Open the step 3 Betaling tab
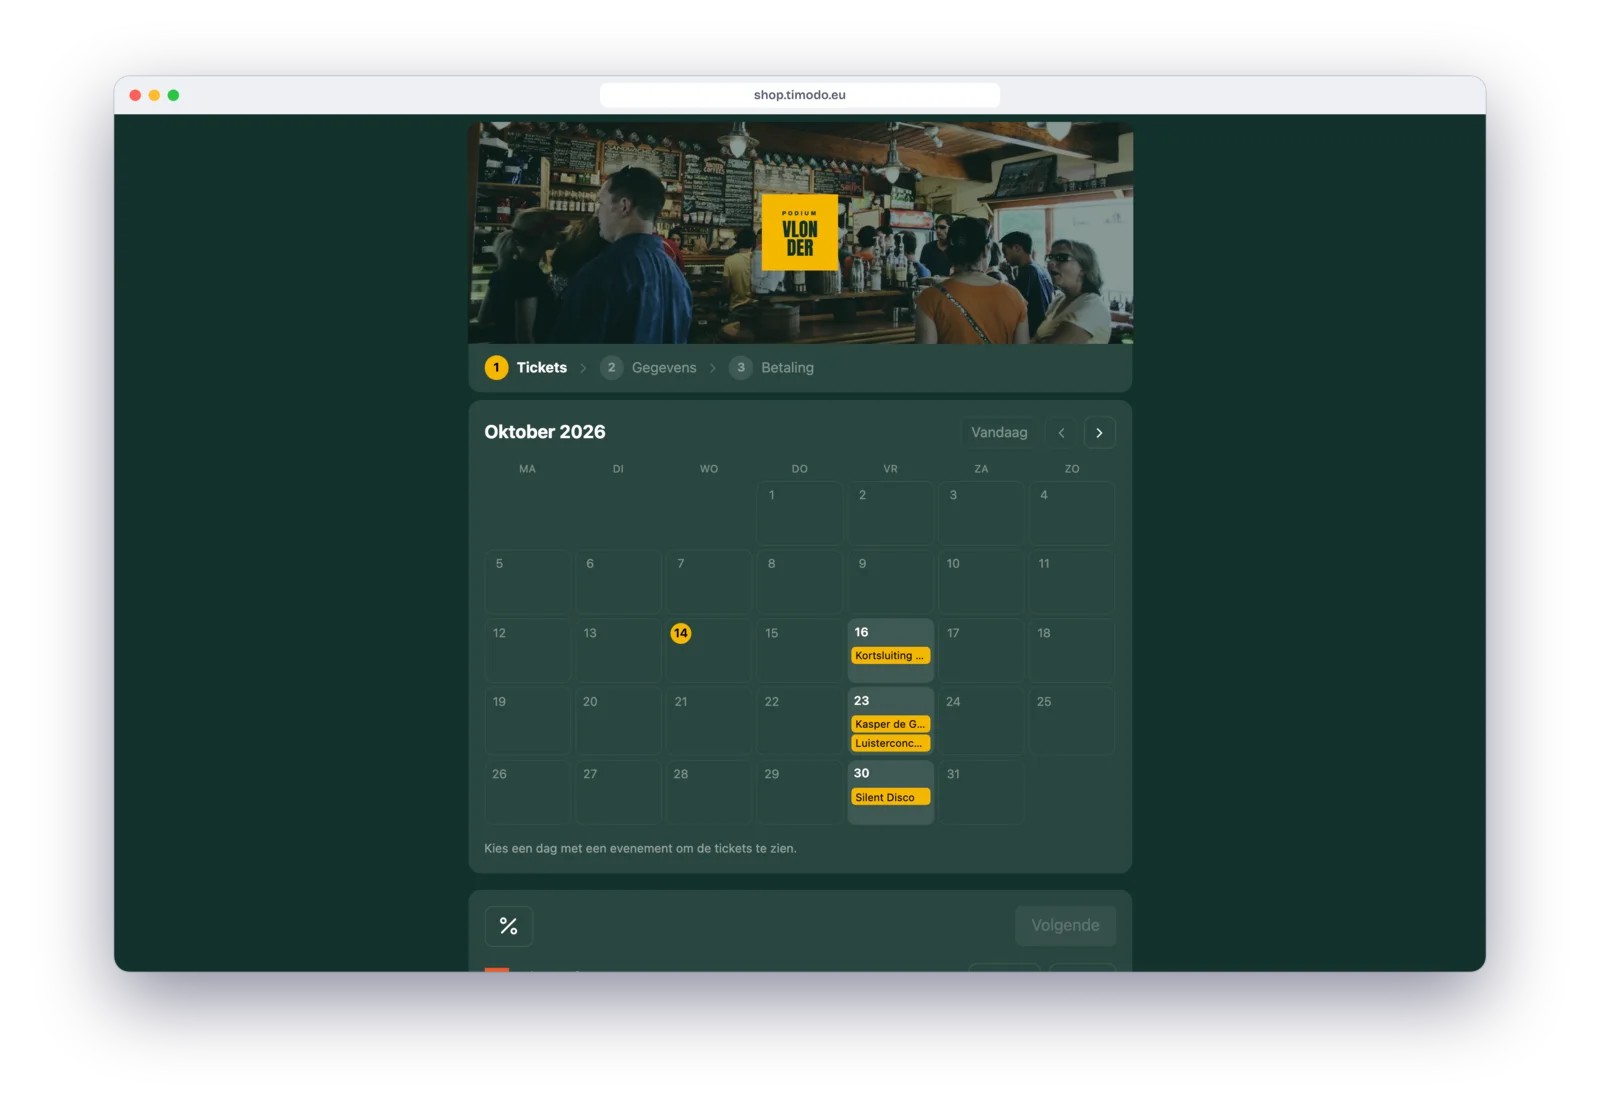1600x1105 pixels. tap(771, 368)
